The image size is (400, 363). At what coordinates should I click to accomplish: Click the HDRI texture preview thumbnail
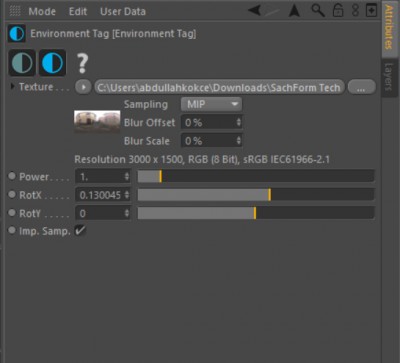[x=97, y=122]
